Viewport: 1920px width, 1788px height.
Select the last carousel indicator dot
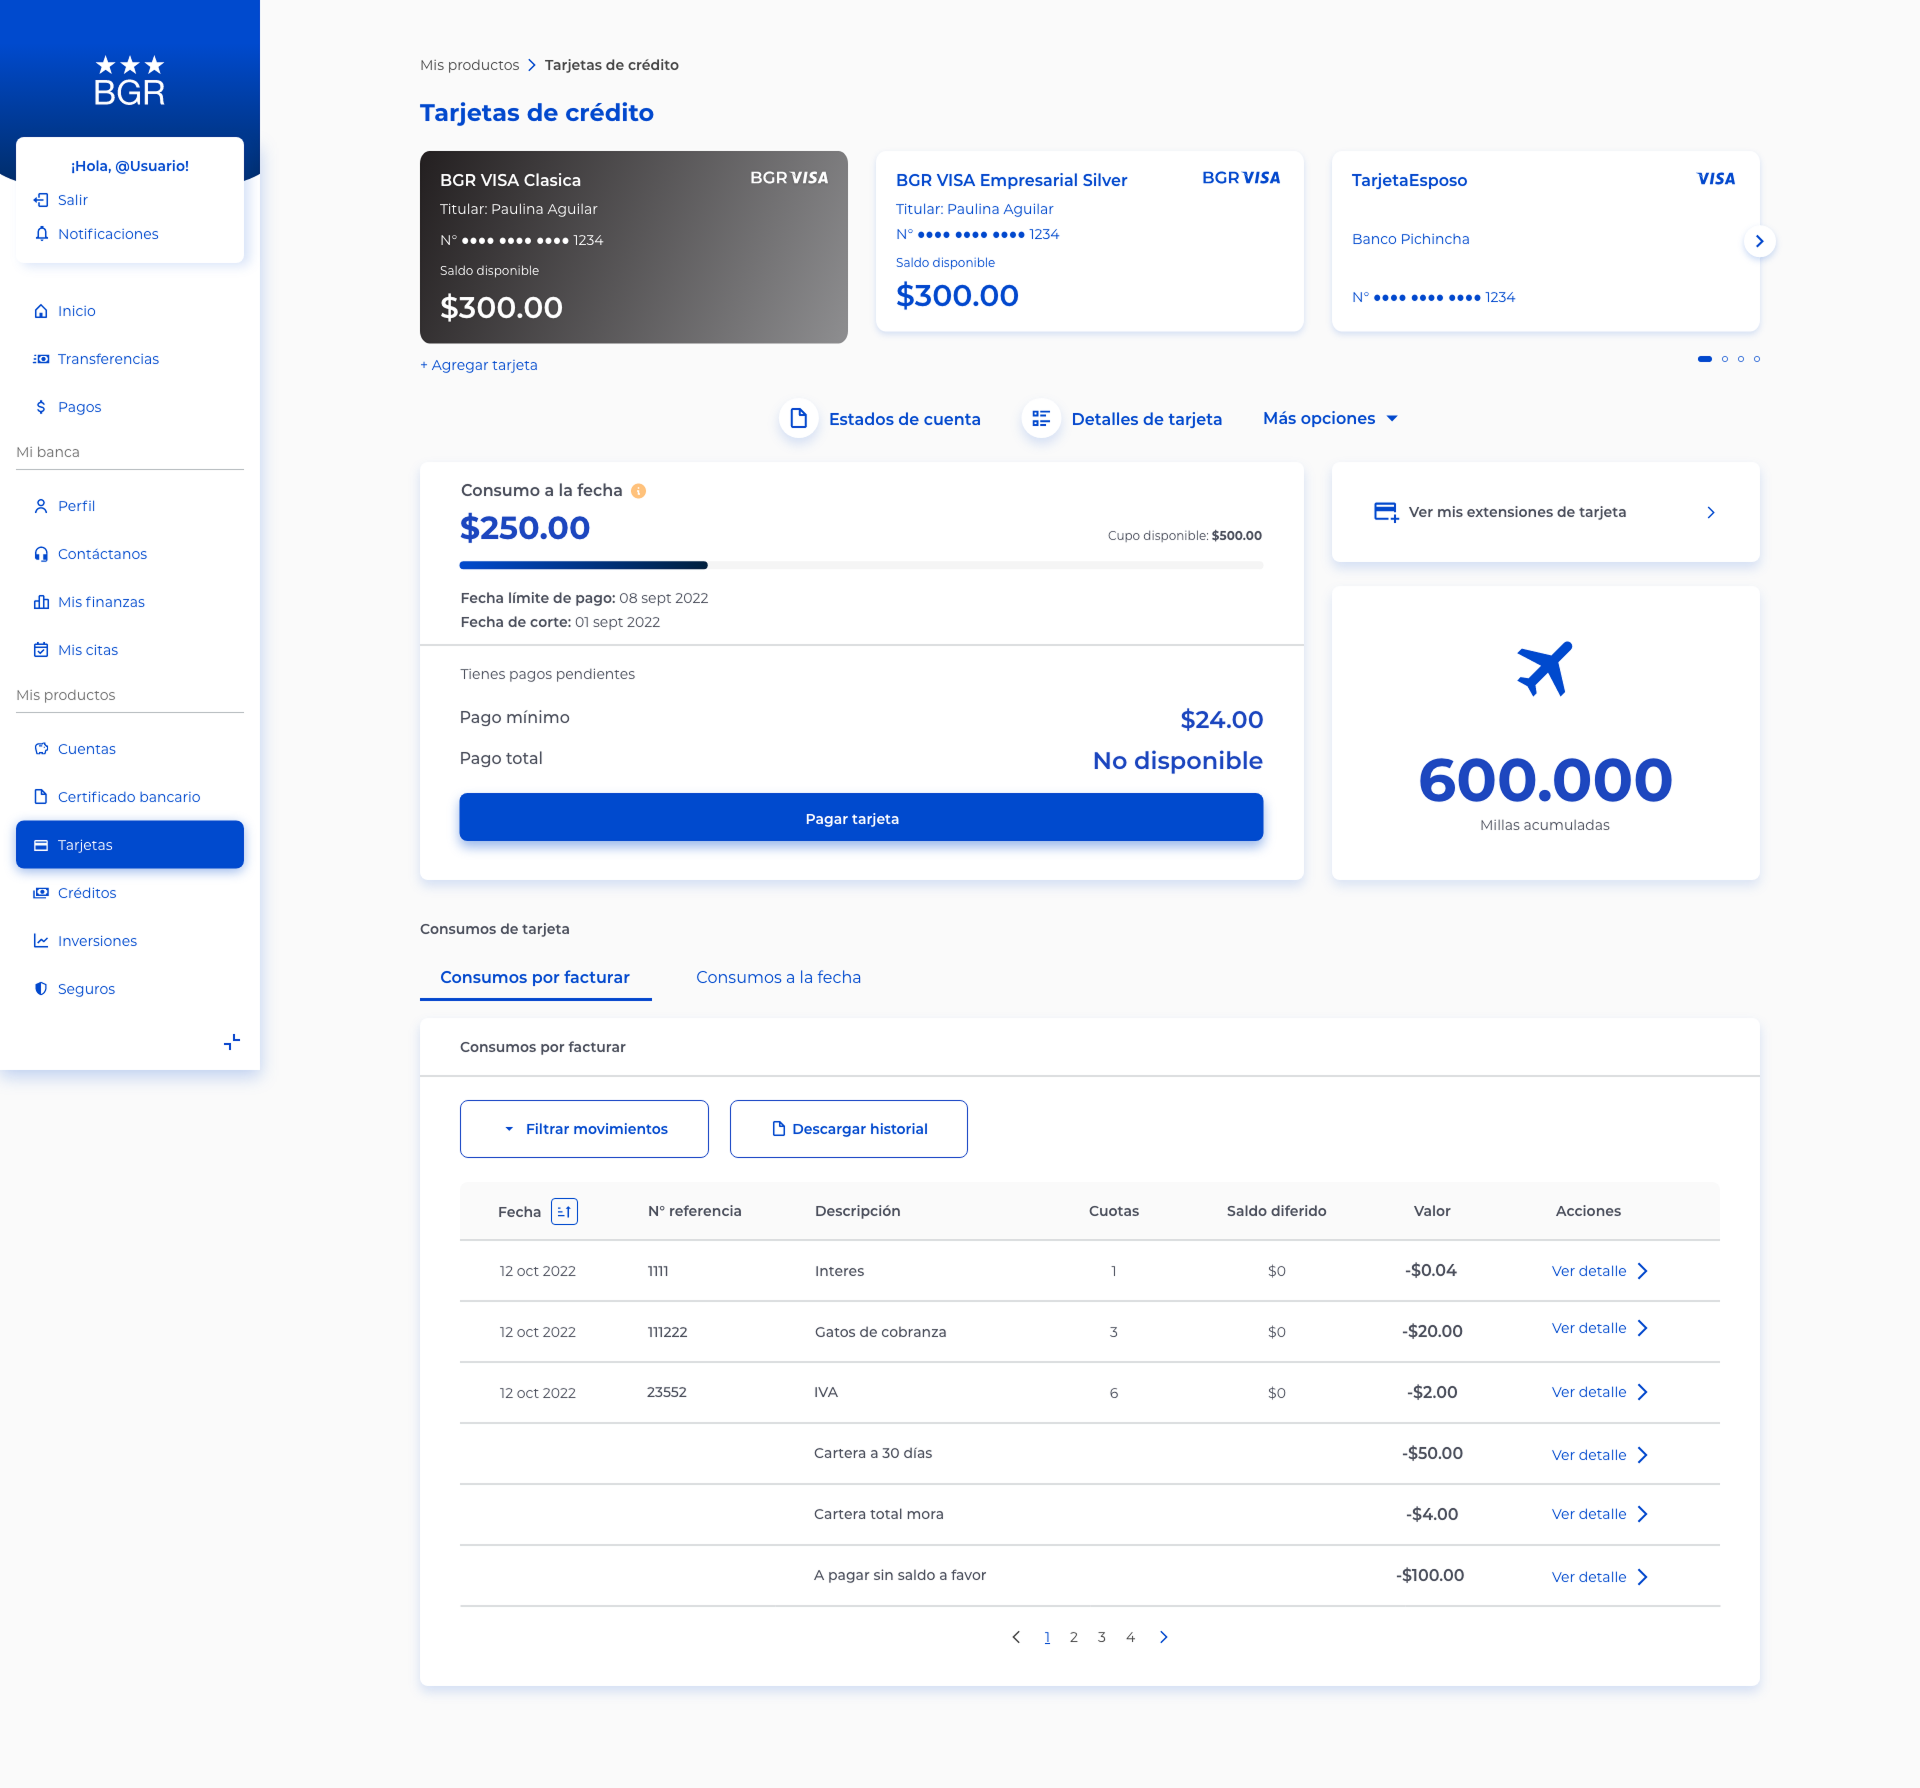point(1757,359)
